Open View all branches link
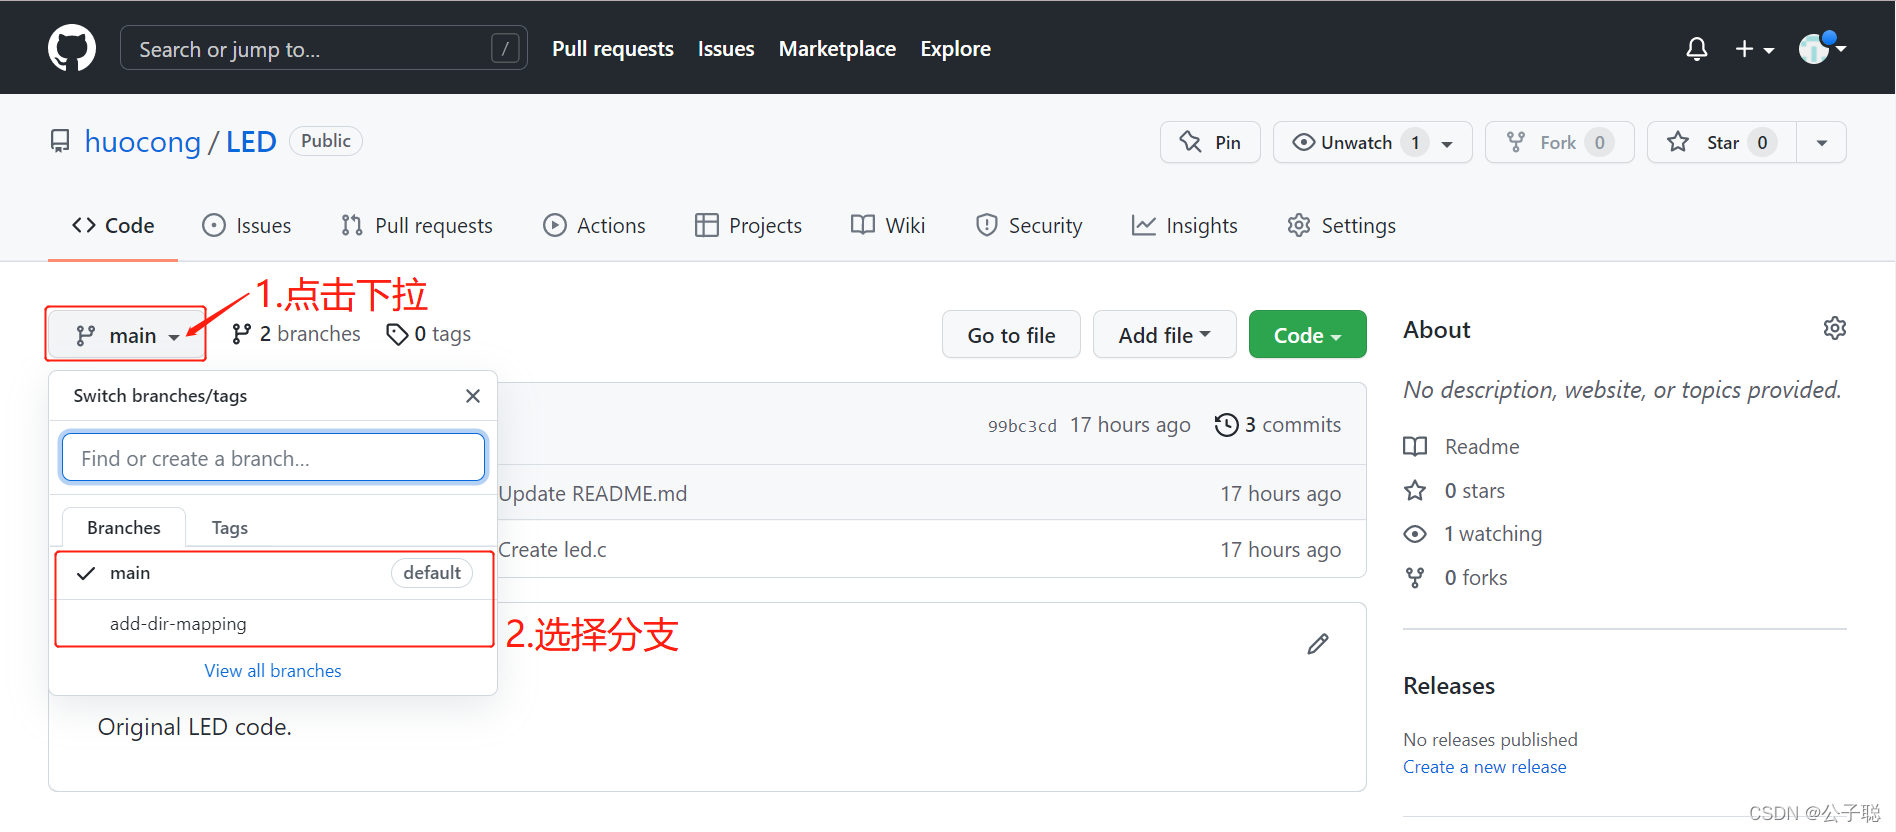 pos(273,671)
